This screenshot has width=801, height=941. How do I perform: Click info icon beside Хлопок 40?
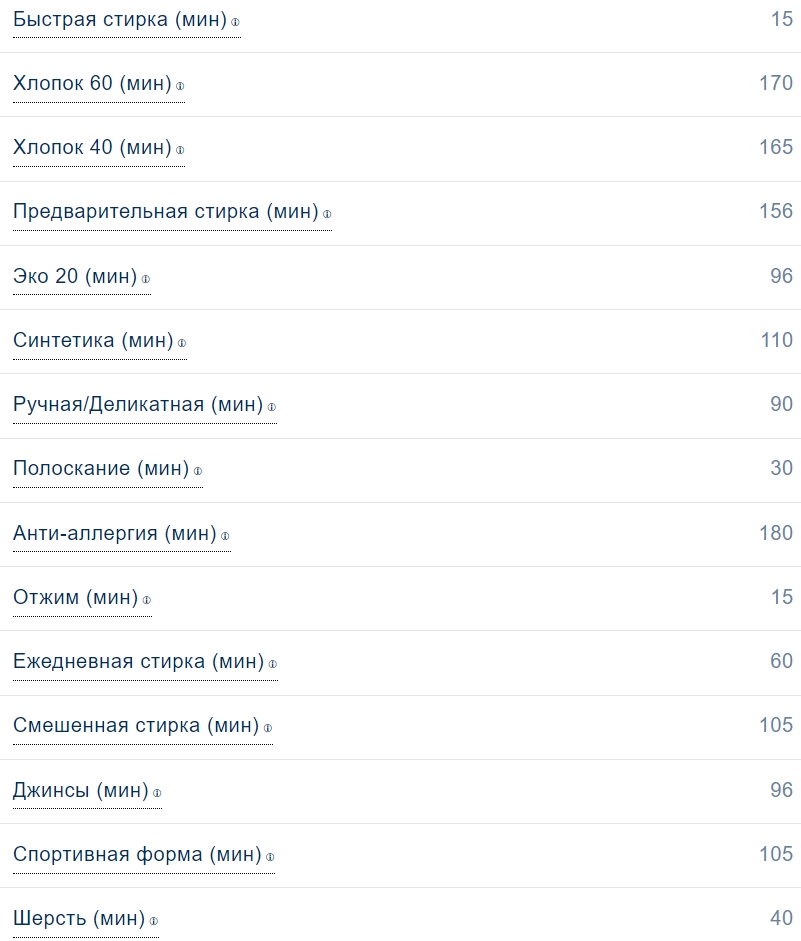[180, 150]
